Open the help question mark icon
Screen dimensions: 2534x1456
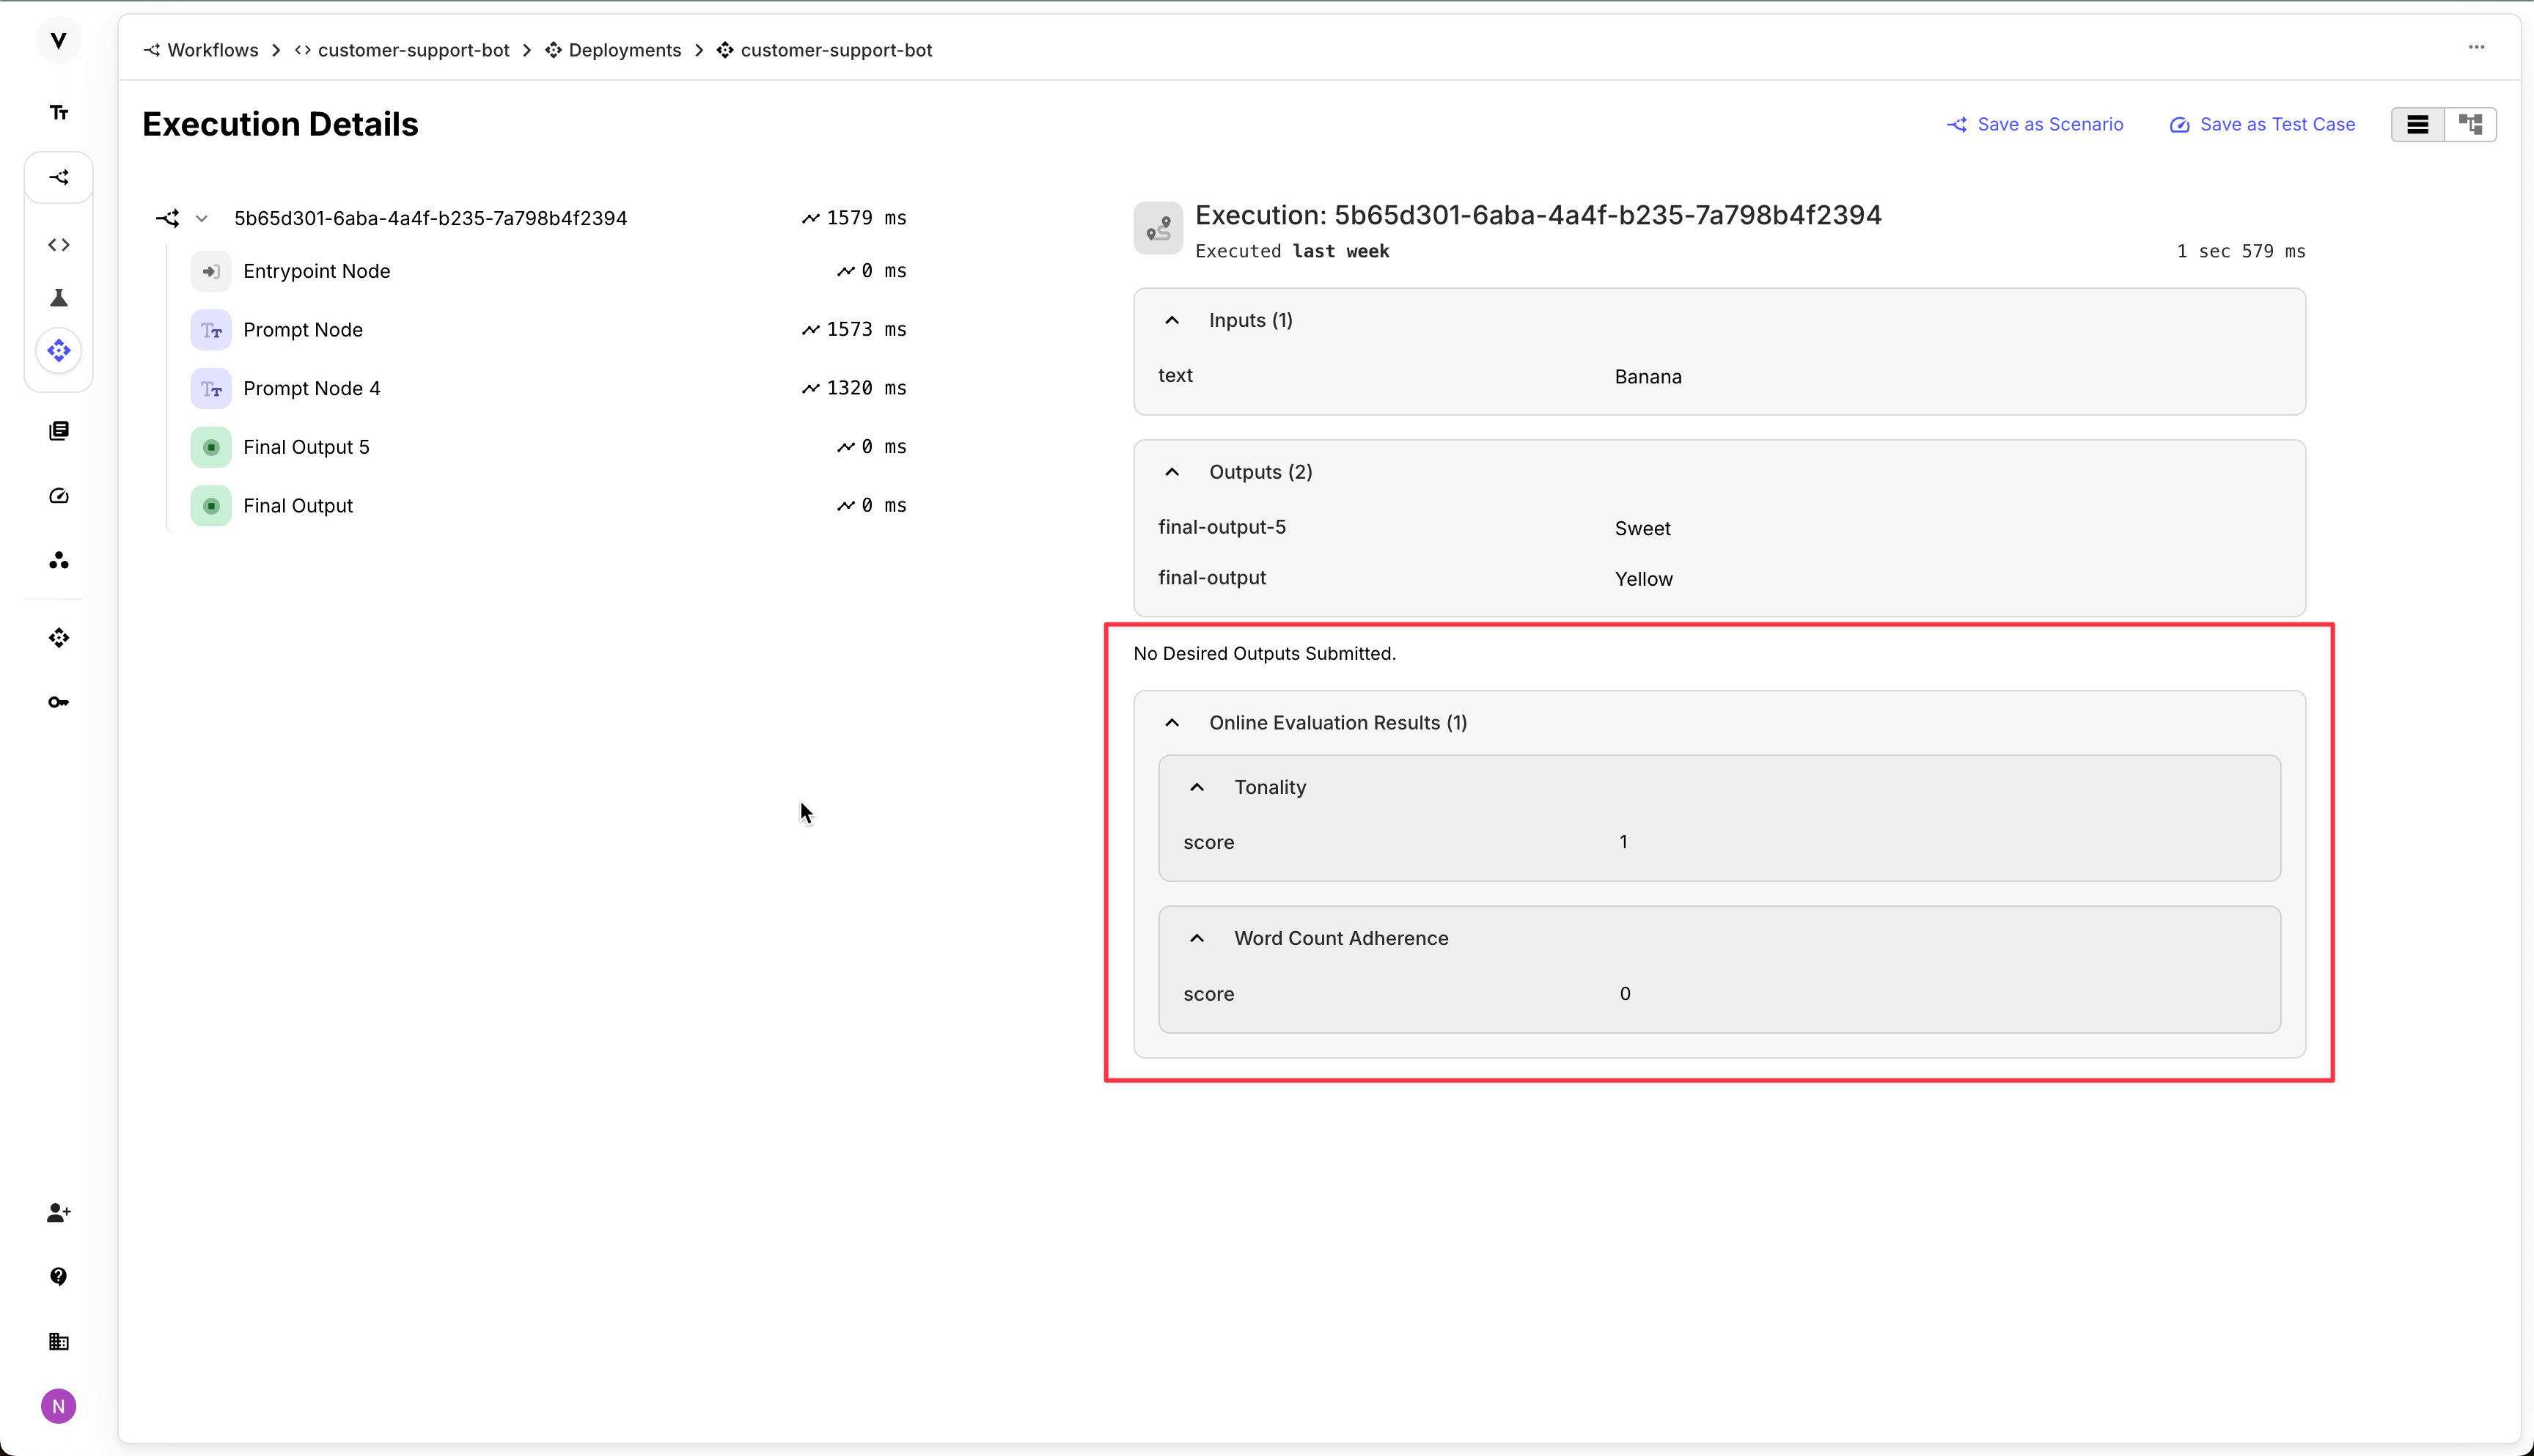tap(59, 1277)
